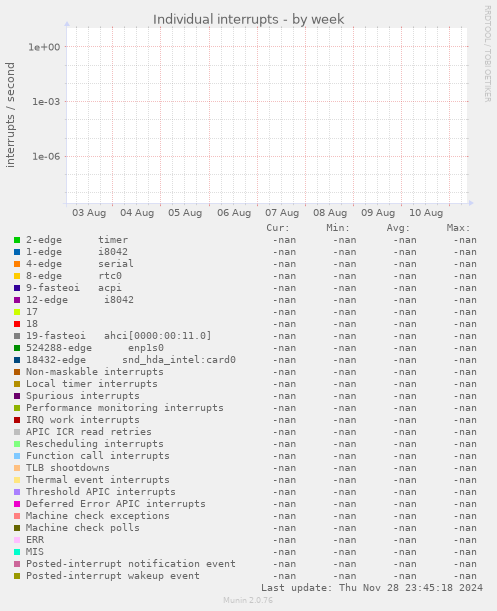Click the graph title Individual interrupts - by week
The height and width of the screenshot is (611, 497).
pos(248,19)
